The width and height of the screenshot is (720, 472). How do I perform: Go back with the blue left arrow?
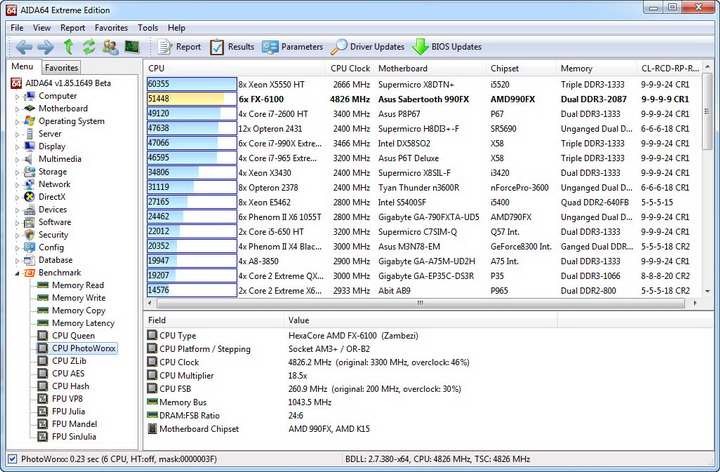(24, 47)
